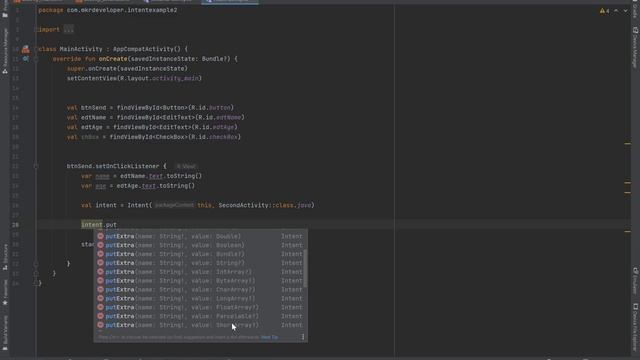Screen dimensions: 640x360
Task: Open the Device File Explorer panel
Action: pyautogui.click(x=635, y=327)
